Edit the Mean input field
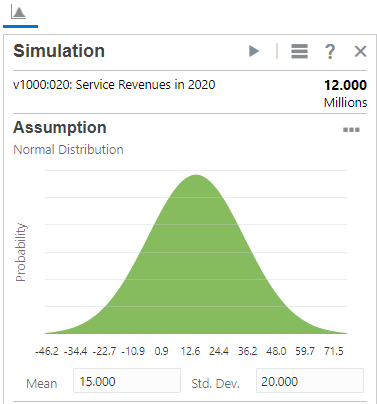 [x=127, y=381]
